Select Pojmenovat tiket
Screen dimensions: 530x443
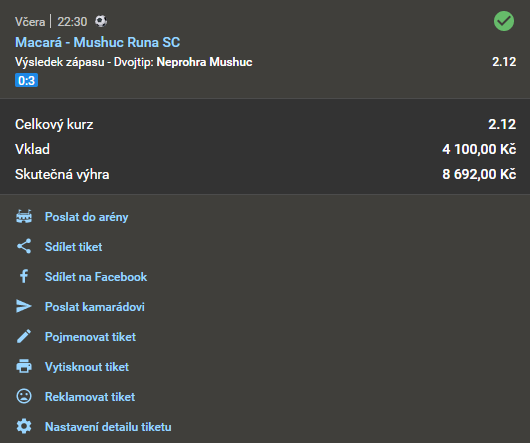90,337
